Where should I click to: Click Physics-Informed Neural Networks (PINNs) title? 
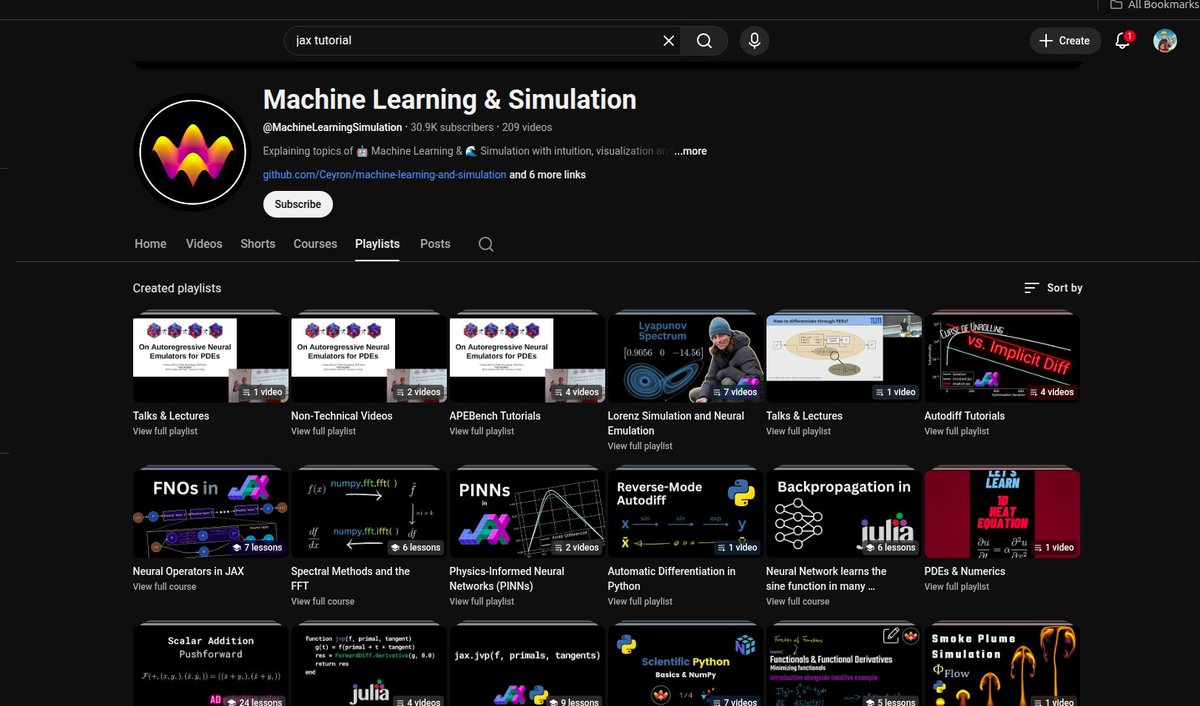point(507,579)
